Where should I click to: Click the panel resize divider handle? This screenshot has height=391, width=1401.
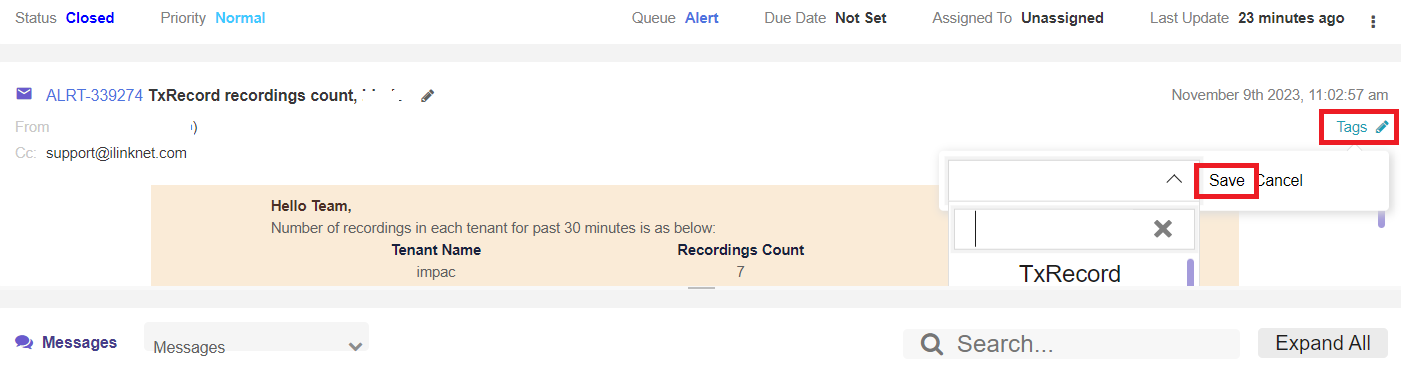point(702,288)
